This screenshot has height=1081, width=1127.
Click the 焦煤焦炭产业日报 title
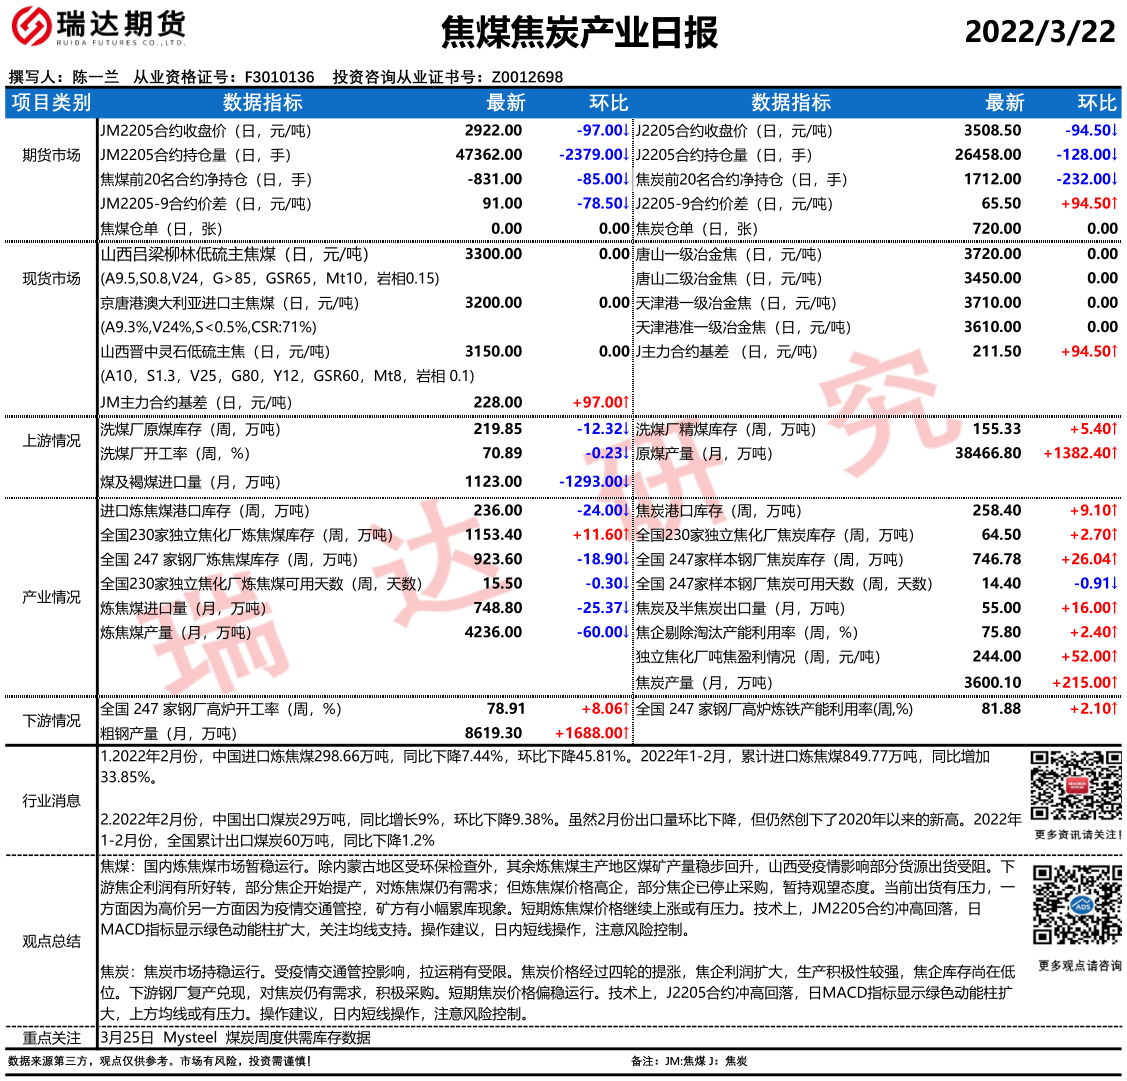point(579,33)
